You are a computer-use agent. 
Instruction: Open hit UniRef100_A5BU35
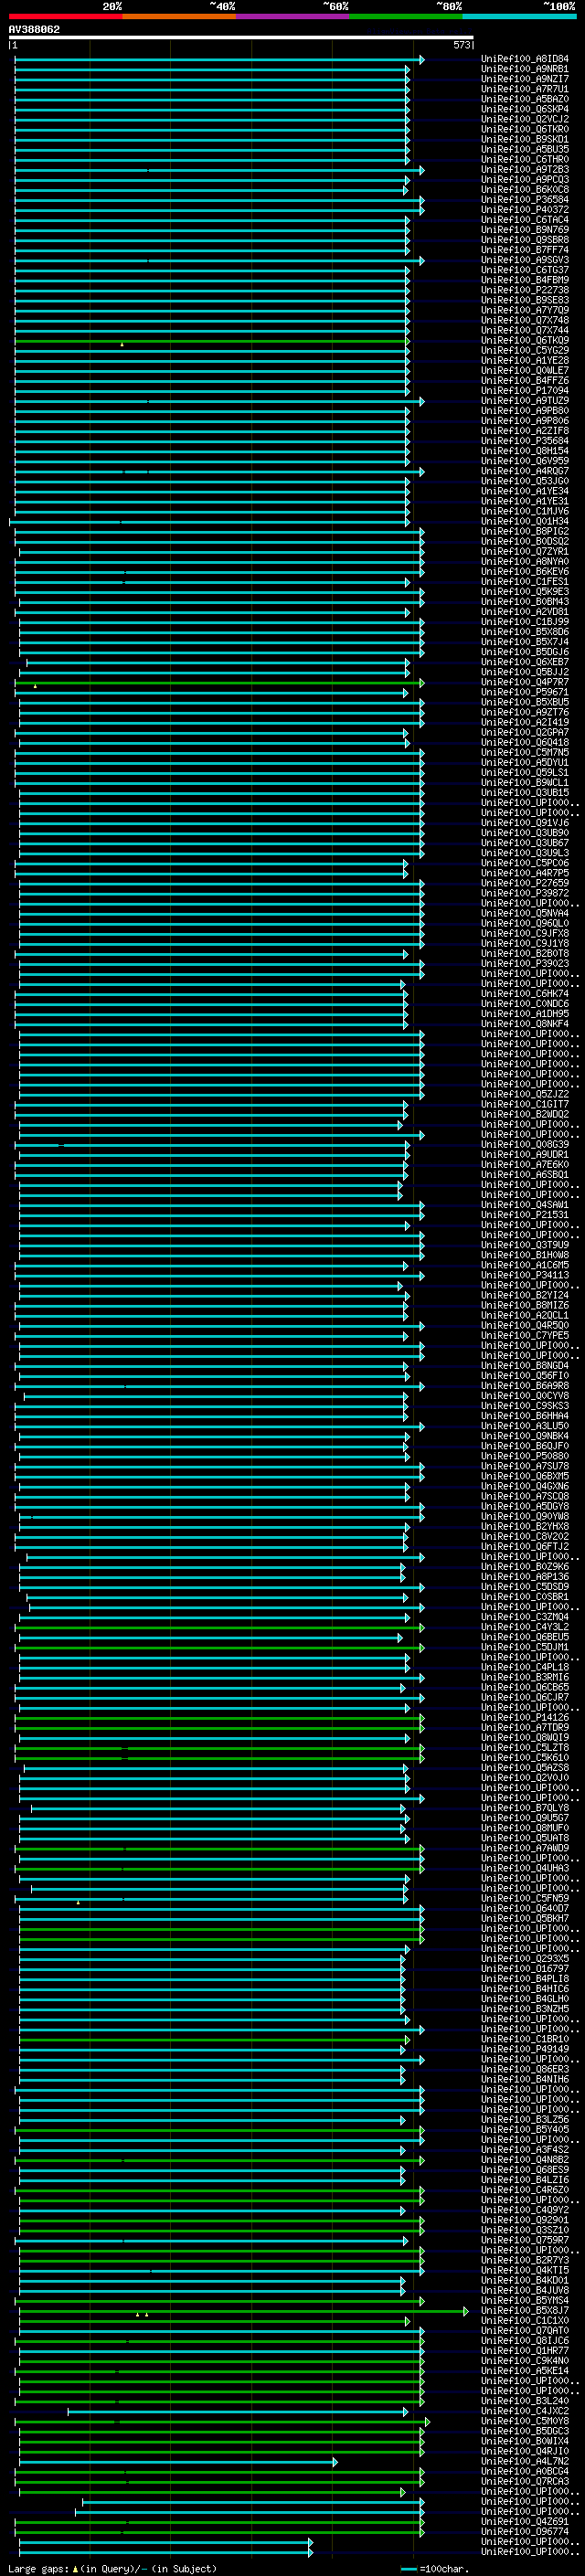[525, 150]
